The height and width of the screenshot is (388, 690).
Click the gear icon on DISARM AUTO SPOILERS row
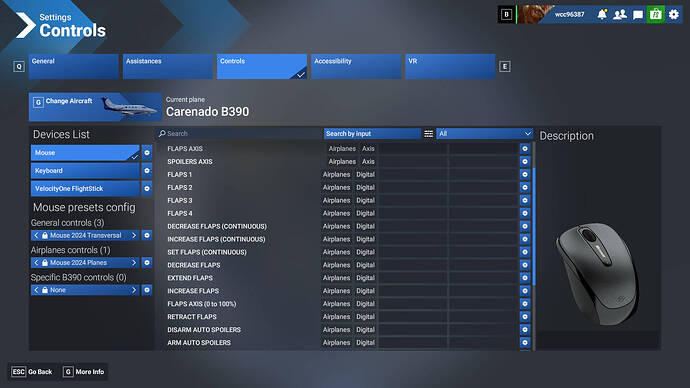(525, 330)
